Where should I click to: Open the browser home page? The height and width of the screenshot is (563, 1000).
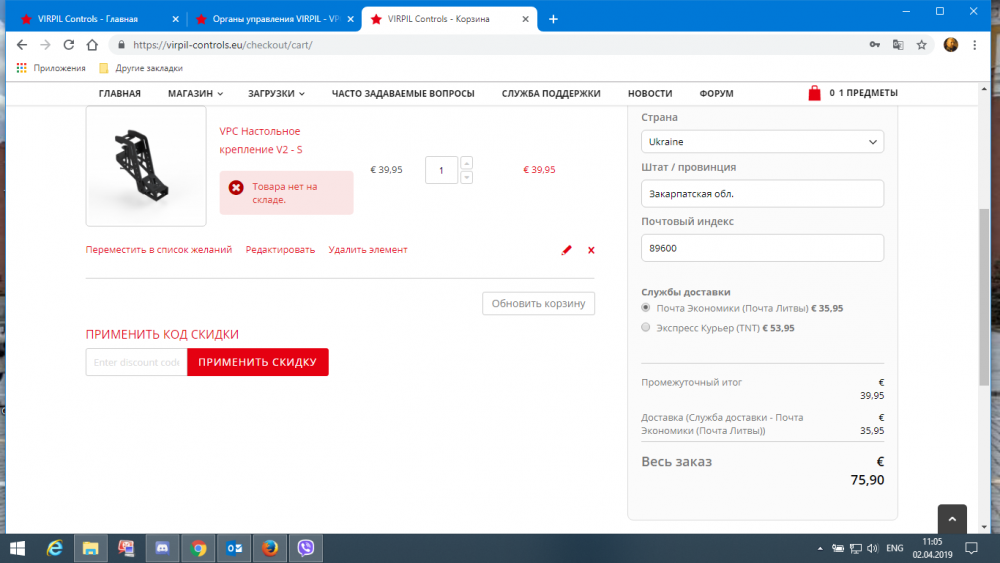pos(92,45)
